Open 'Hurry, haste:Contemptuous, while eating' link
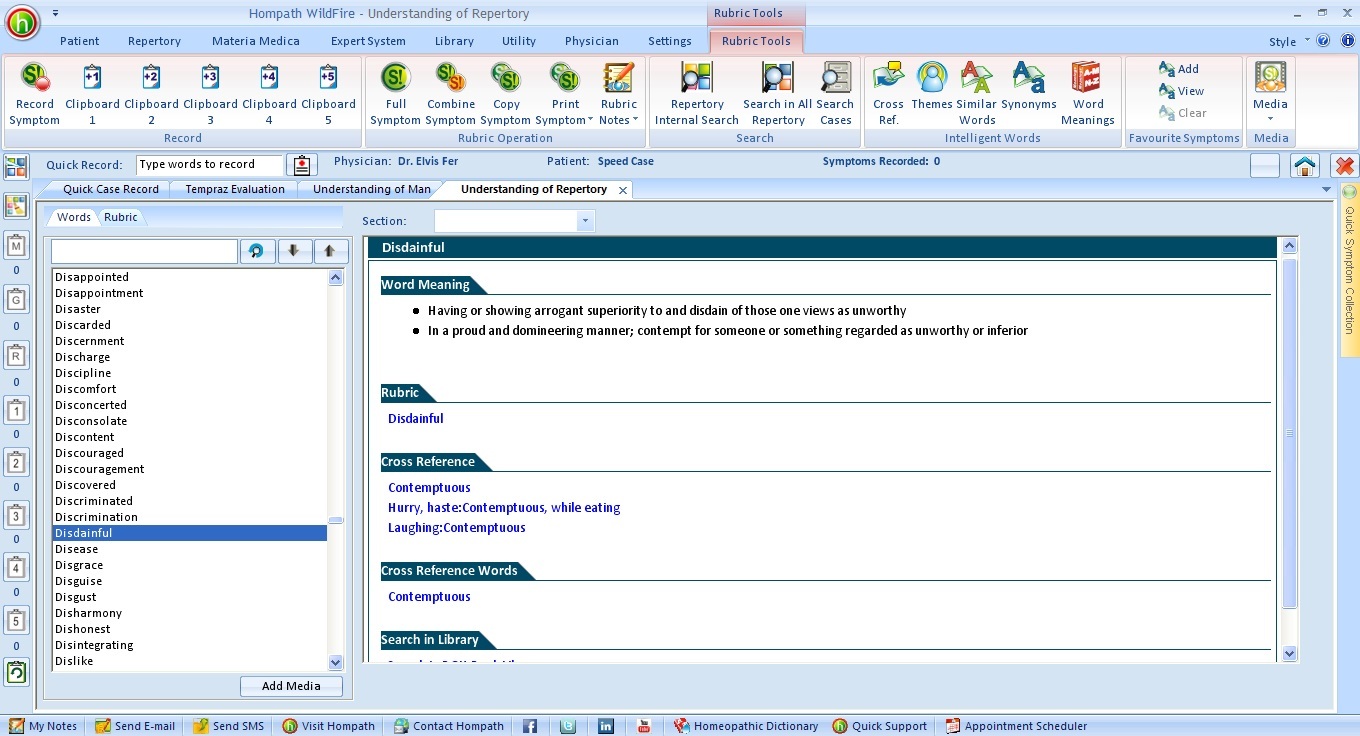Screen dimensions: 1360x736 (504, 508)
